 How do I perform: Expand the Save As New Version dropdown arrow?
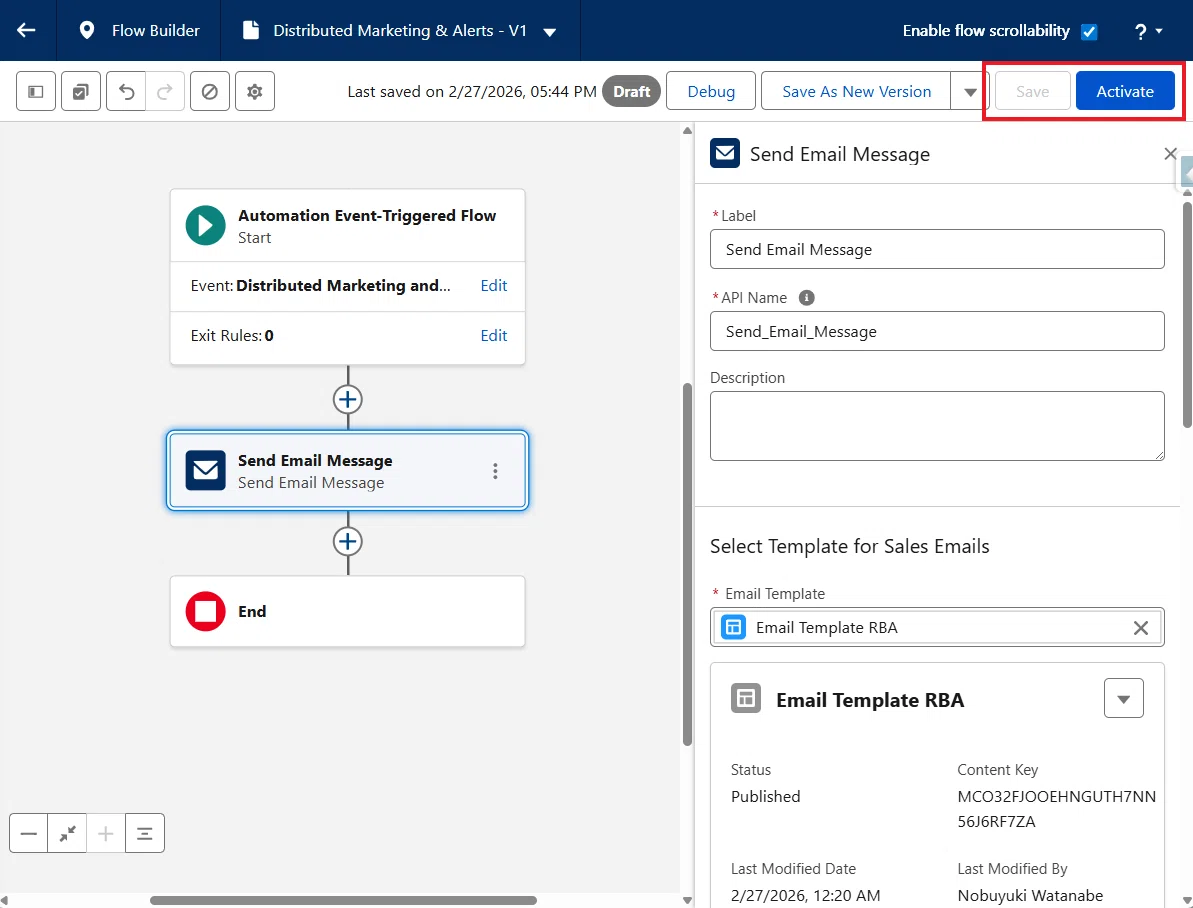coord(969,91)
